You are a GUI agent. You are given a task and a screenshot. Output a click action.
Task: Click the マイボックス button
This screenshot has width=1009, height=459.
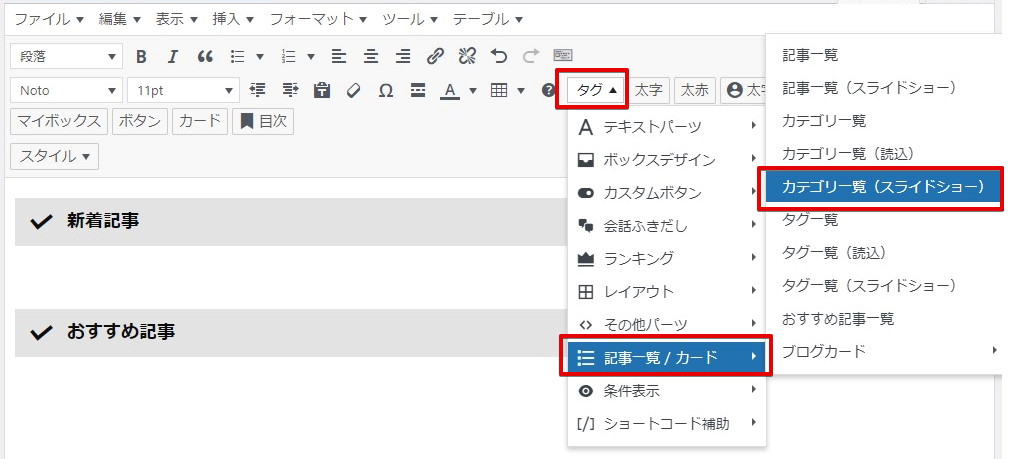click(x=59, y=122)
